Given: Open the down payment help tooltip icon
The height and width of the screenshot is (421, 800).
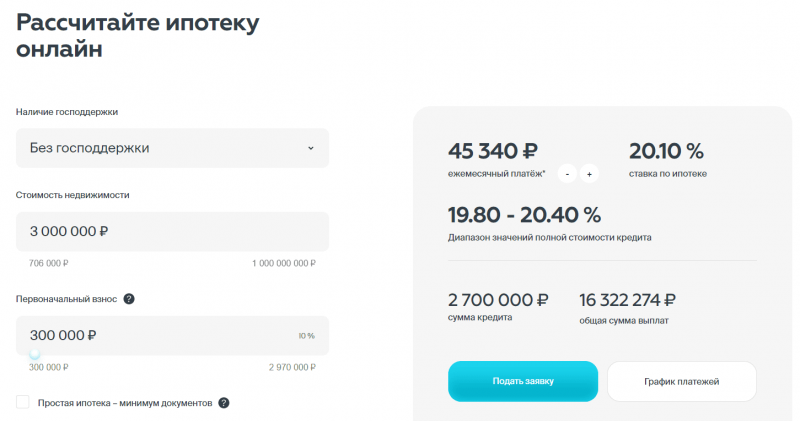Looking at the screenshot, I should click(x=129, y=299).
